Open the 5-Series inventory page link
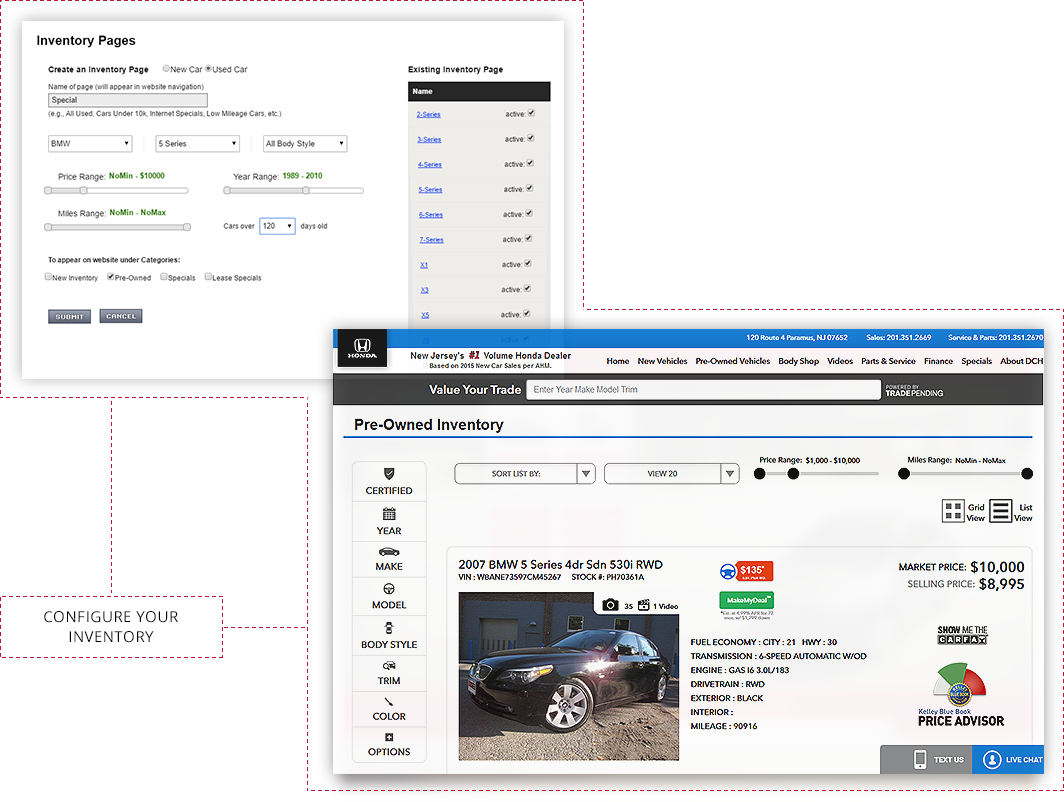 [x=430, y=190]
